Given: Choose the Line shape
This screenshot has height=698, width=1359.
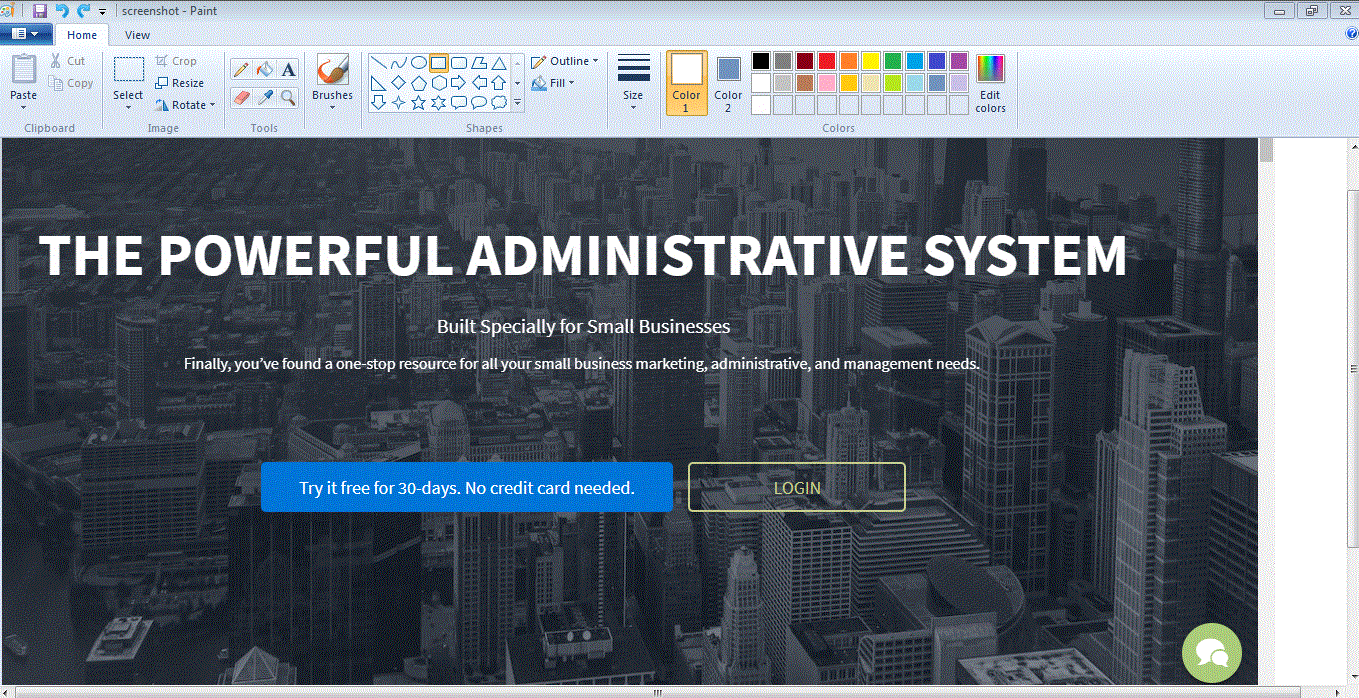Looking at the screenshot, I should click(379, 63).
